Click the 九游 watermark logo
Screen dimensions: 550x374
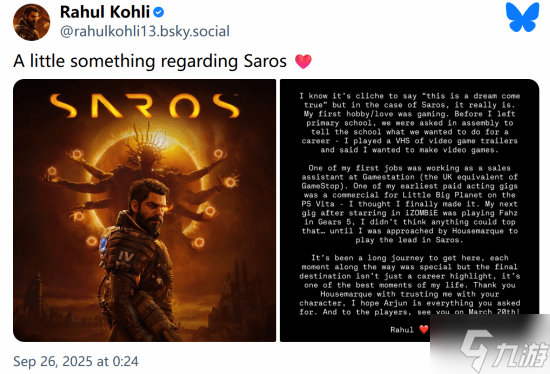[504, 350]
